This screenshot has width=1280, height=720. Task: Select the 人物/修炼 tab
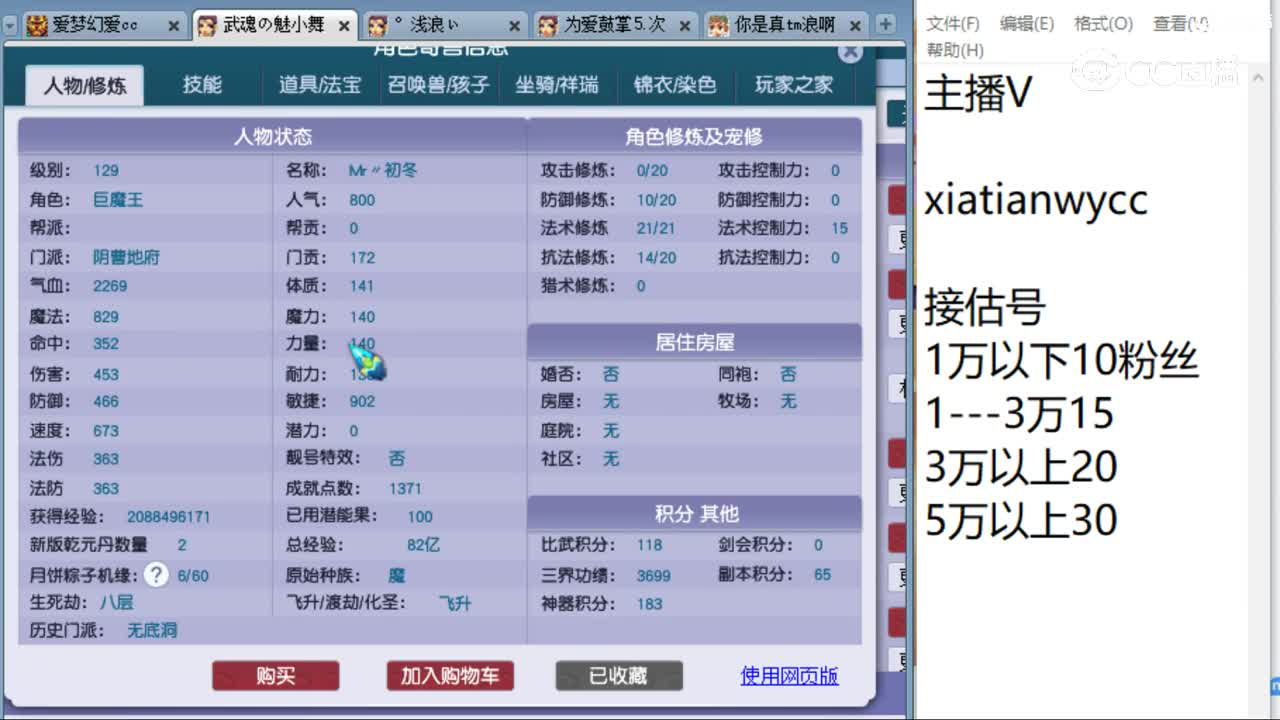tap(84, 86)
